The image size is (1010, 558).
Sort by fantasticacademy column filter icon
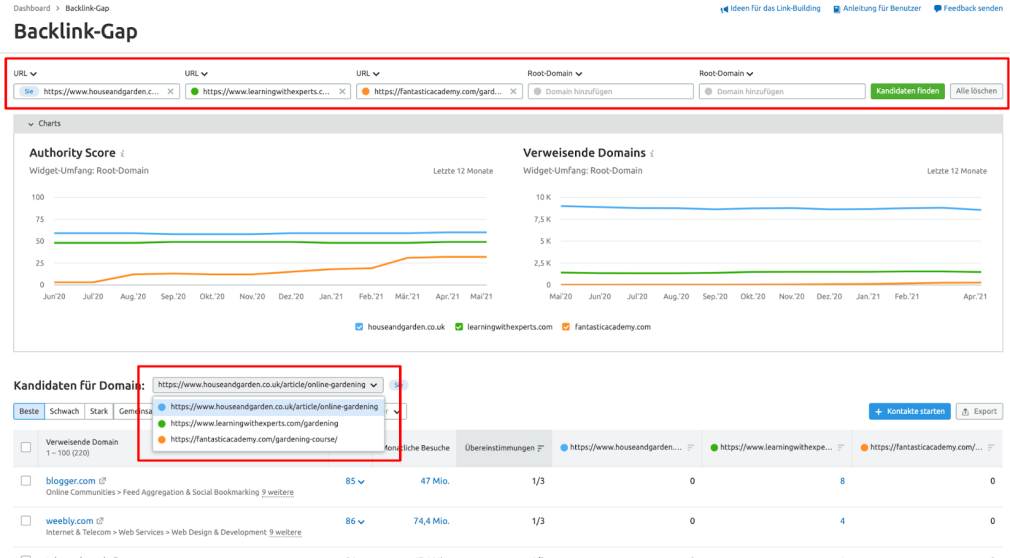click(x=991, y=447)
